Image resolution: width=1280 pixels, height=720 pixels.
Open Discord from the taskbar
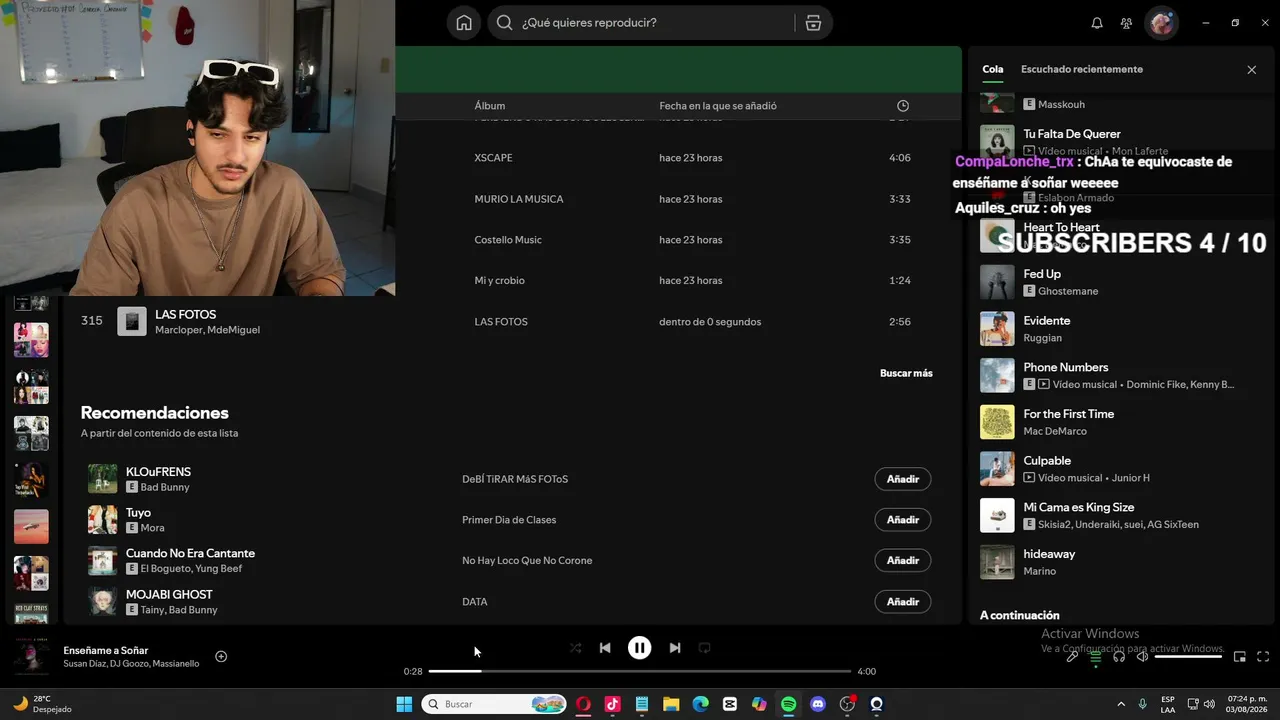tap(818, 704)
